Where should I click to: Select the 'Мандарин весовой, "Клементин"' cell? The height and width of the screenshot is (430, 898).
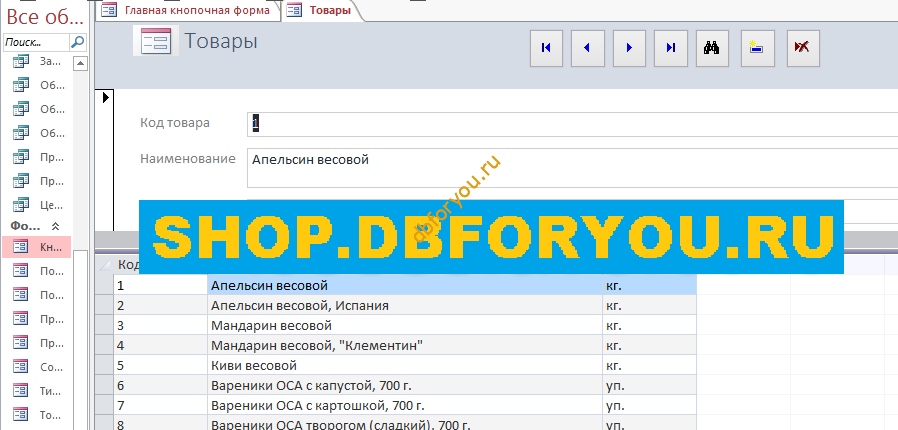point(405,345)
